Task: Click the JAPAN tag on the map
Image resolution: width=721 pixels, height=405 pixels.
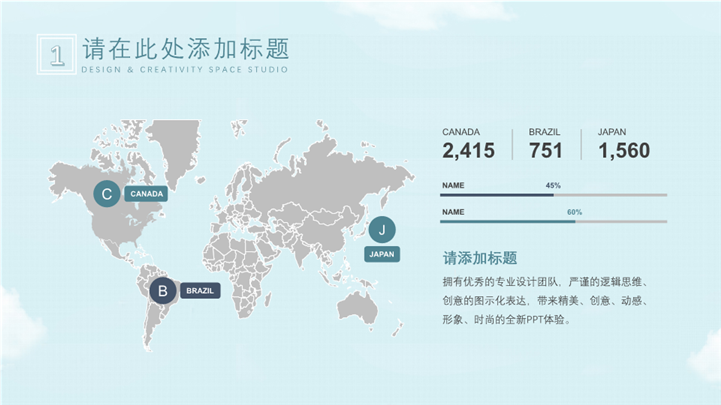Action: click(382, 254)
